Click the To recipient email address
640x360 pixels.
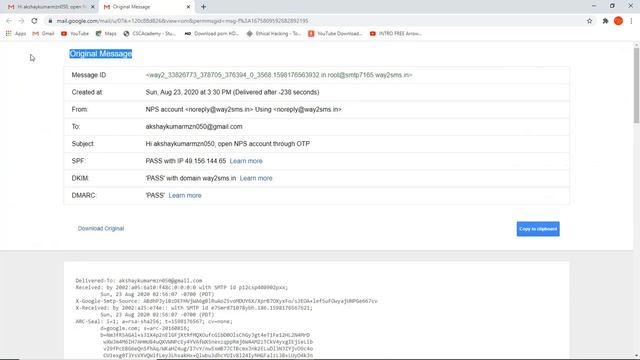click(x=194, y=127)
